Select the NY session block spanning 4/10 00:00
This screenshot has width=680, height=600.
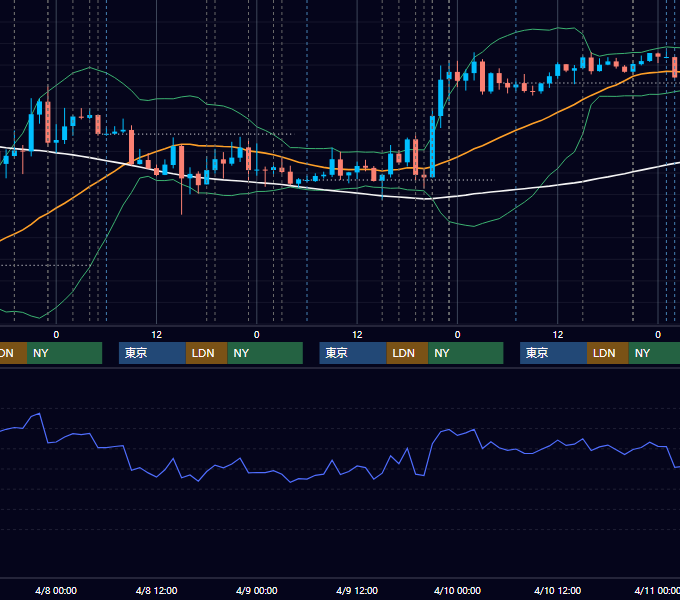(466, 353)
